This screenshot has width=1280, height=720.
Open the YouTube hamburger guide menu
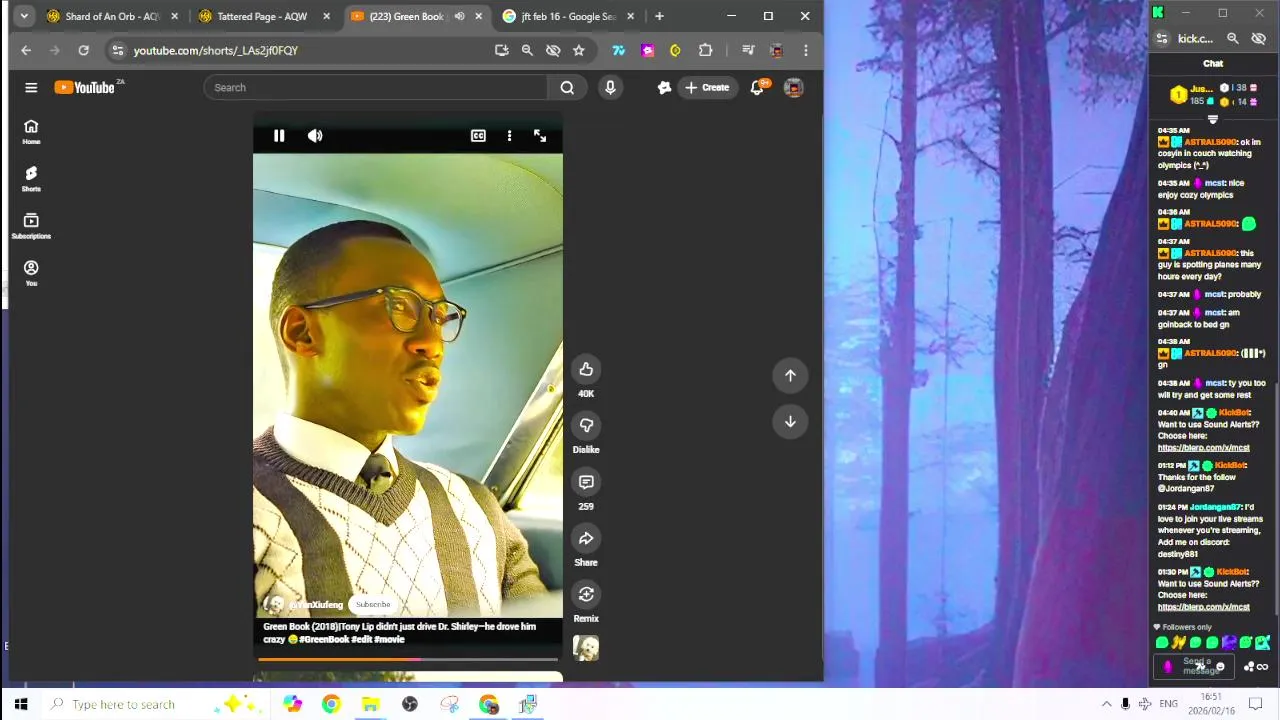point(31,88)
